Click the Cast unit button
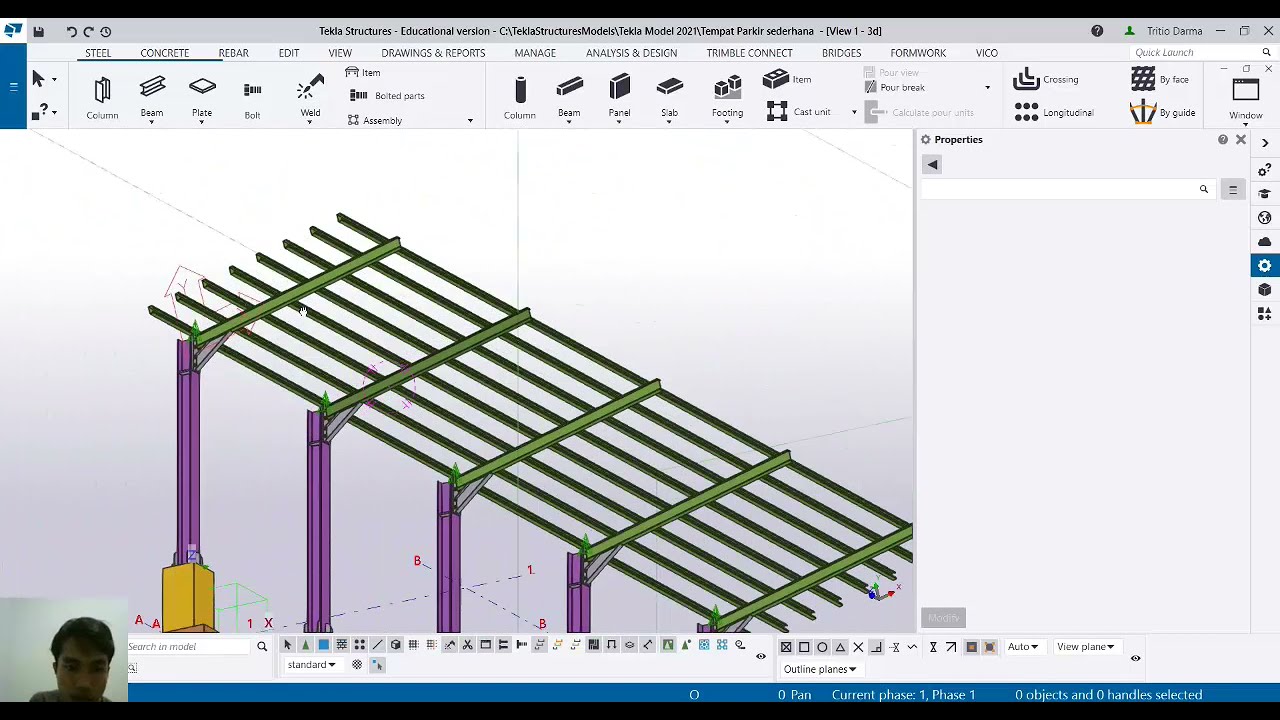Screen dimensions: 1280x720 coord(799,112)
